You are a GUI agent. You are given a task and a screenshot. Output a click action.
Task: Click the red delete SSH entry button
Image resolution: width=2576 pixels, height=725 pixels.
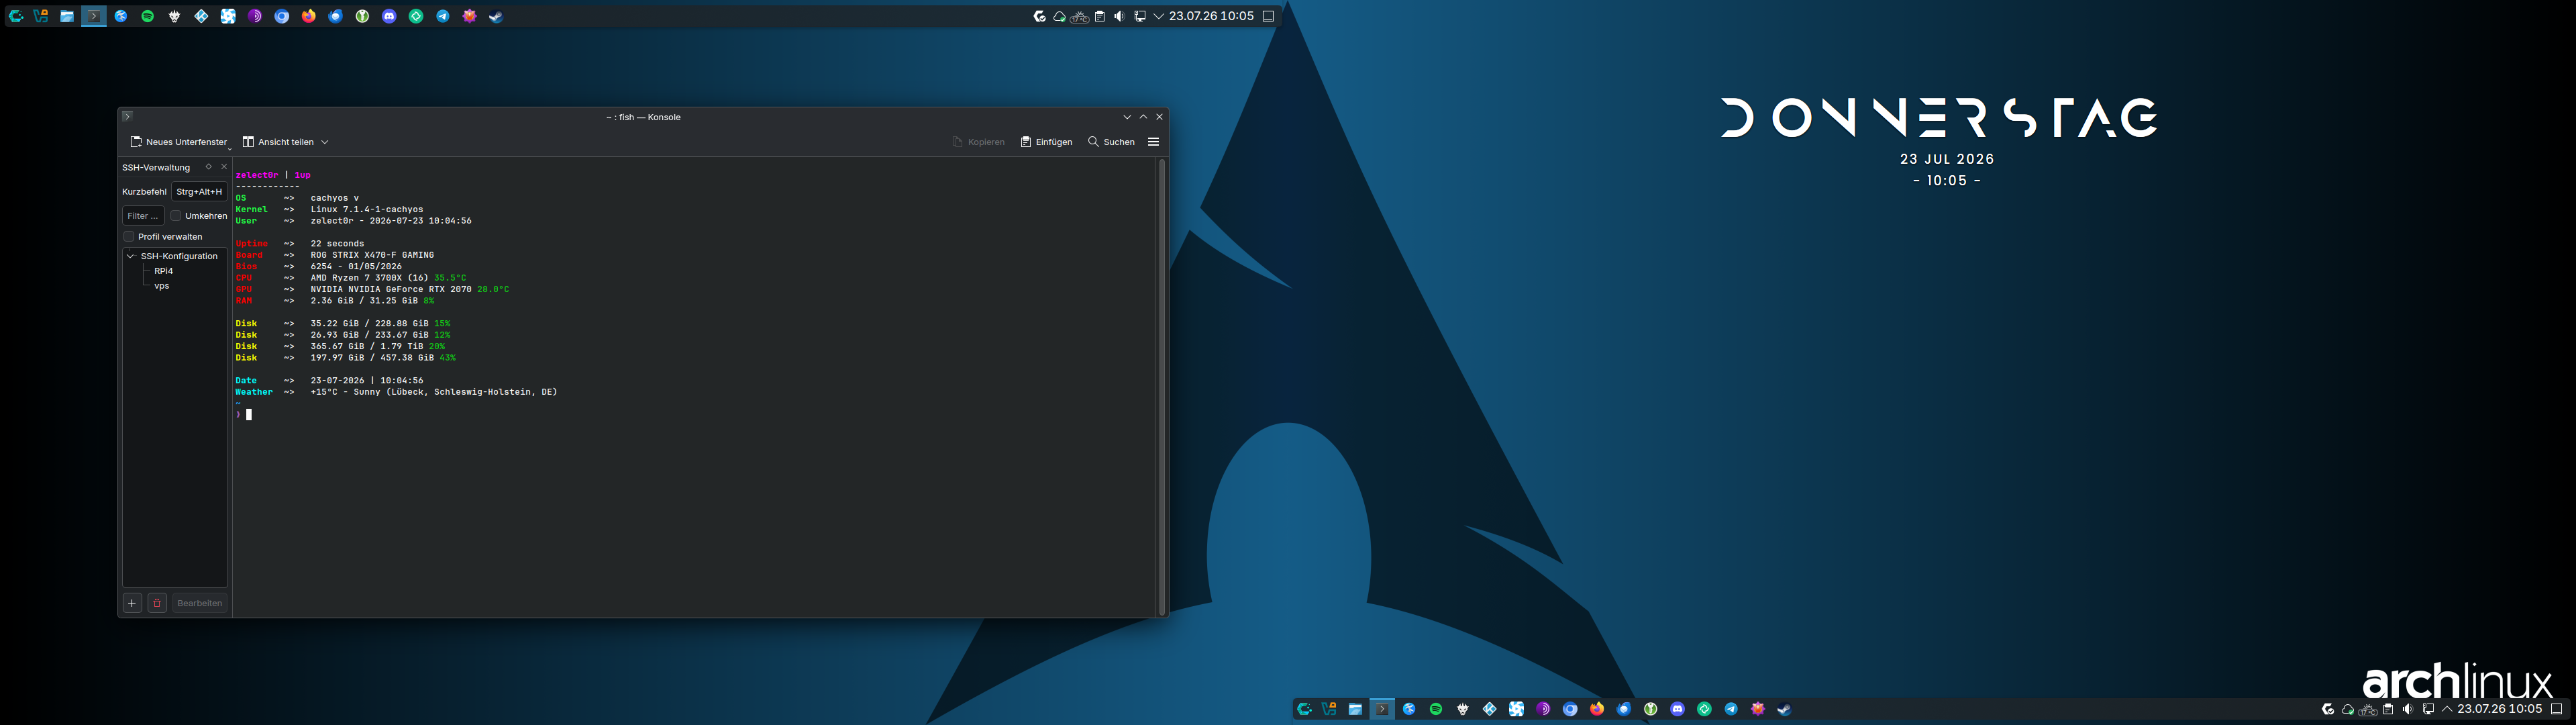click(x=157, y=603)
